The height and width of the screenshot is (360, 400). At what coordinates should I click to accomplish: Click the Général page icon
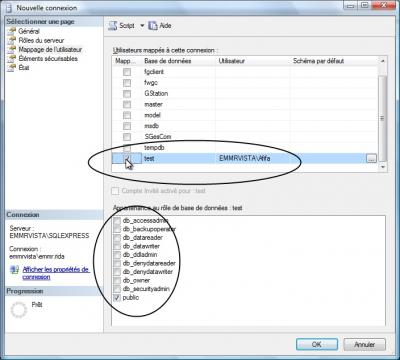click(12, 31)
